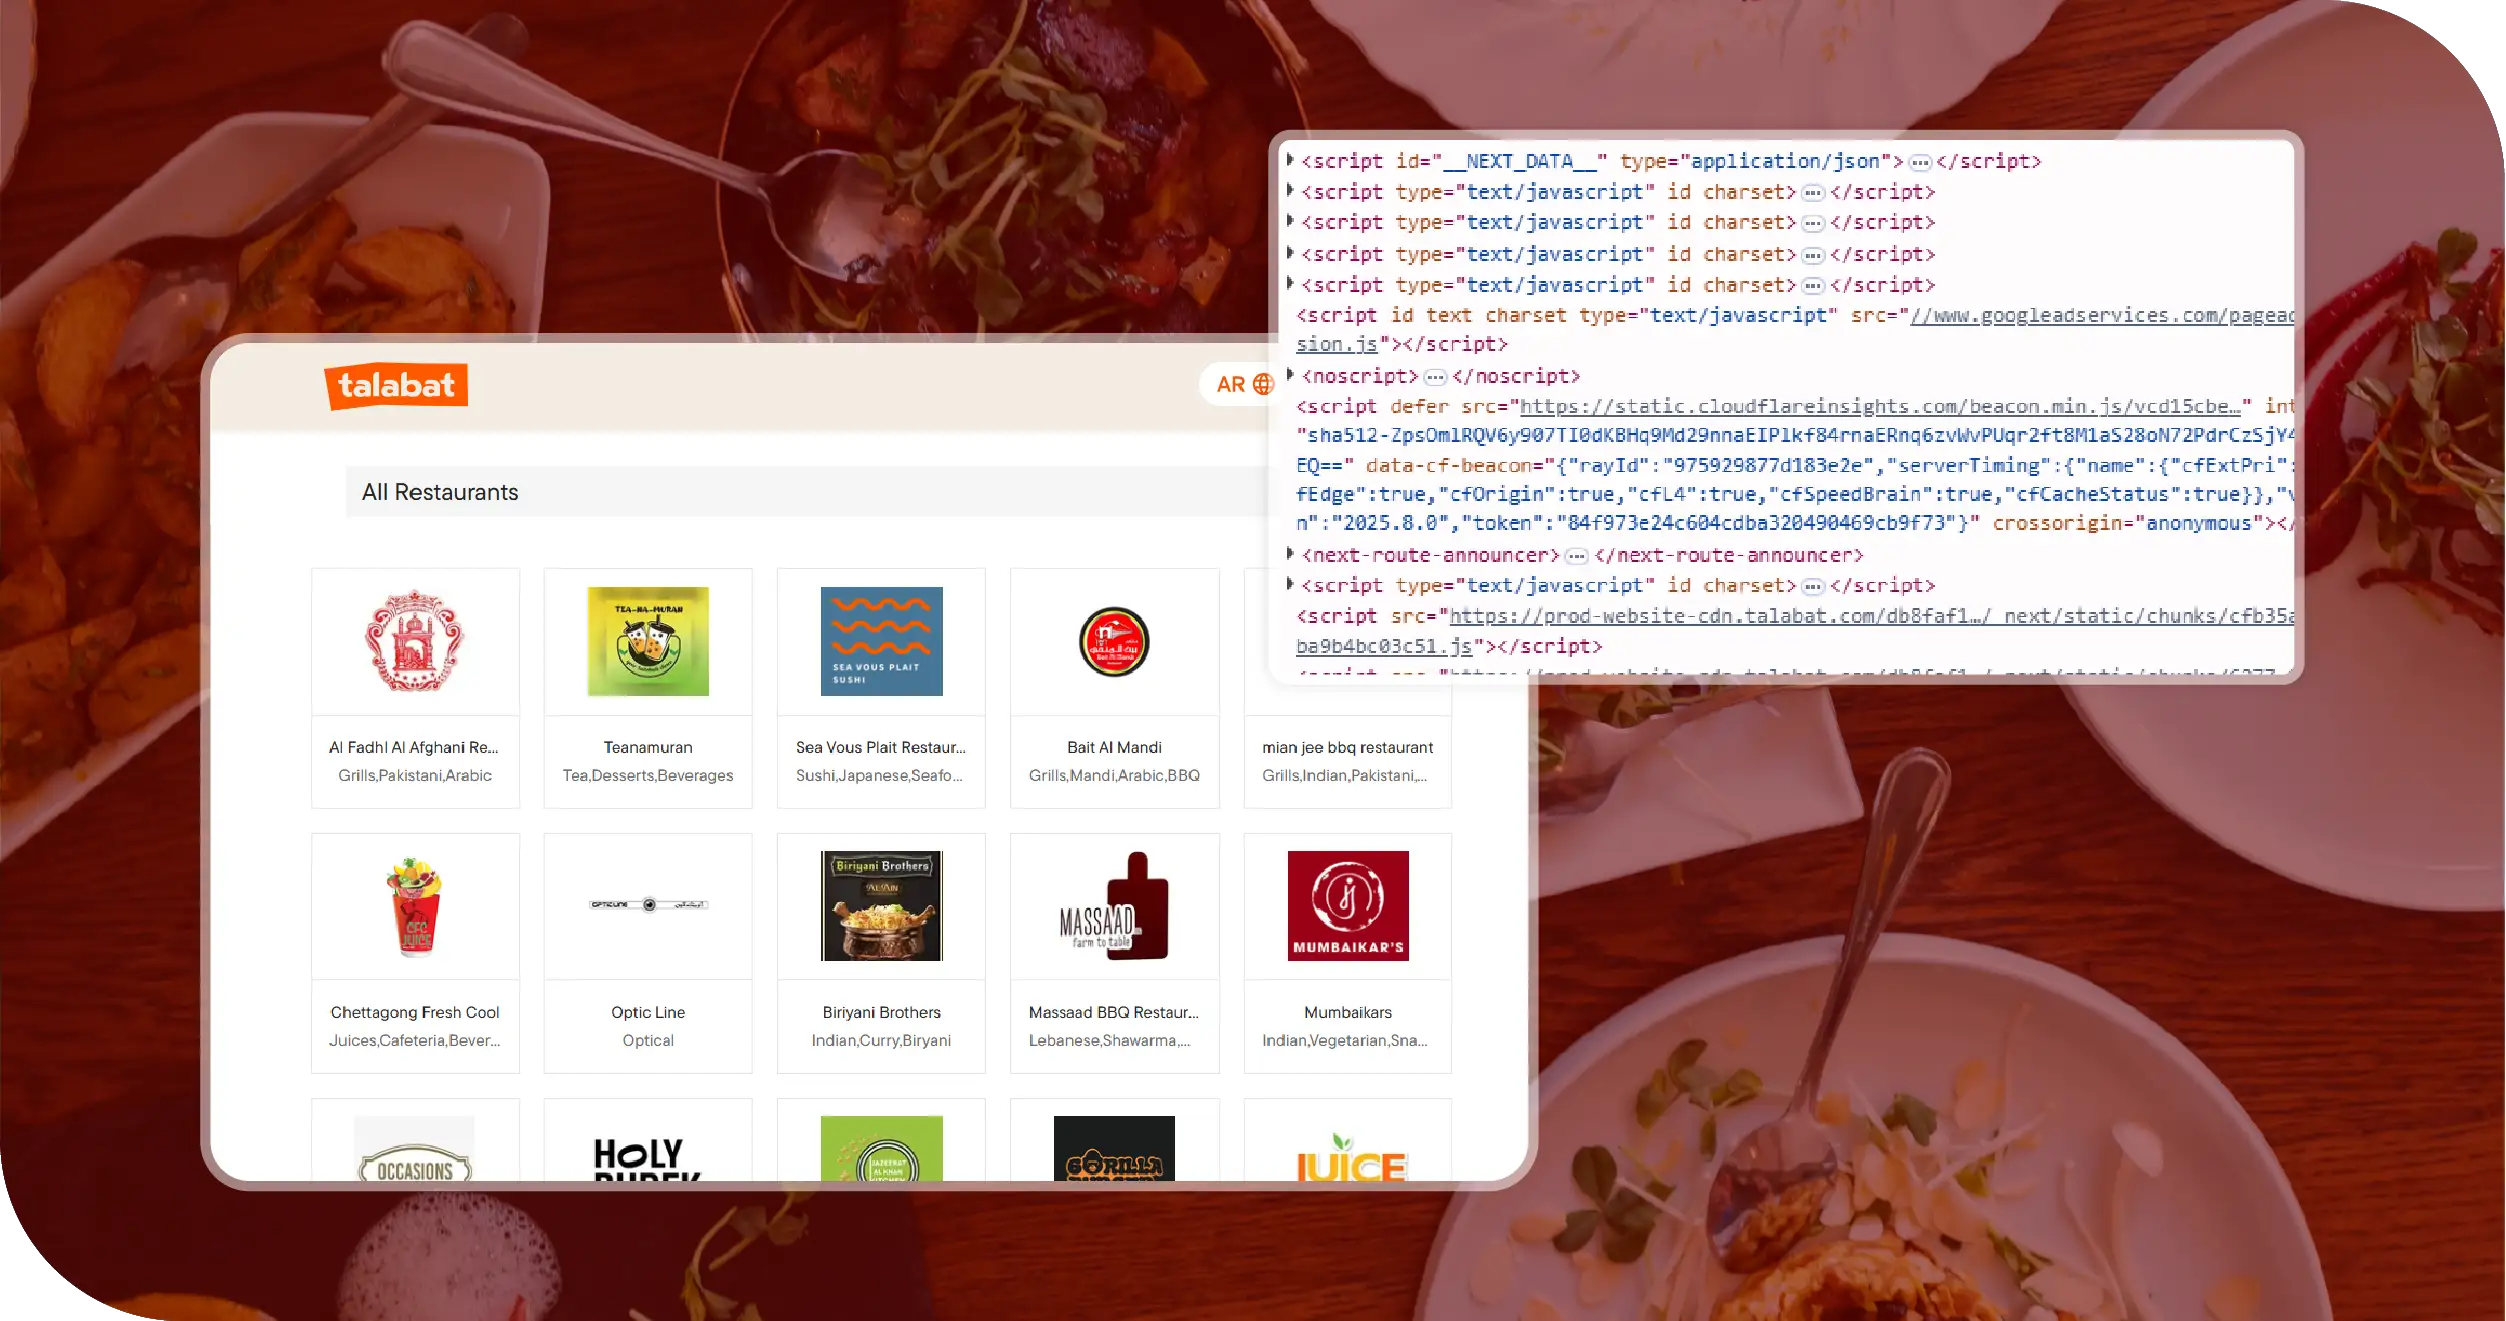
Task: Open the googleadservices script source link
Action: (x=2100, y=316)
